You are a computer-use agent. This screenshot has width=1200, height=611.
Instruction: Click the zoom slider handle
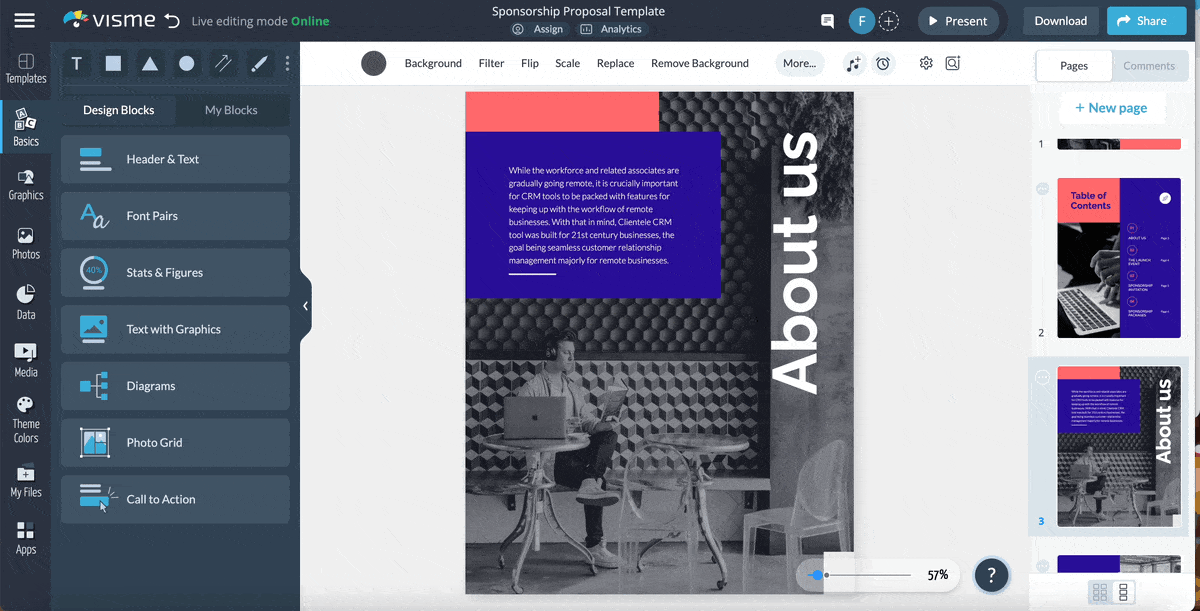point(817,575)
